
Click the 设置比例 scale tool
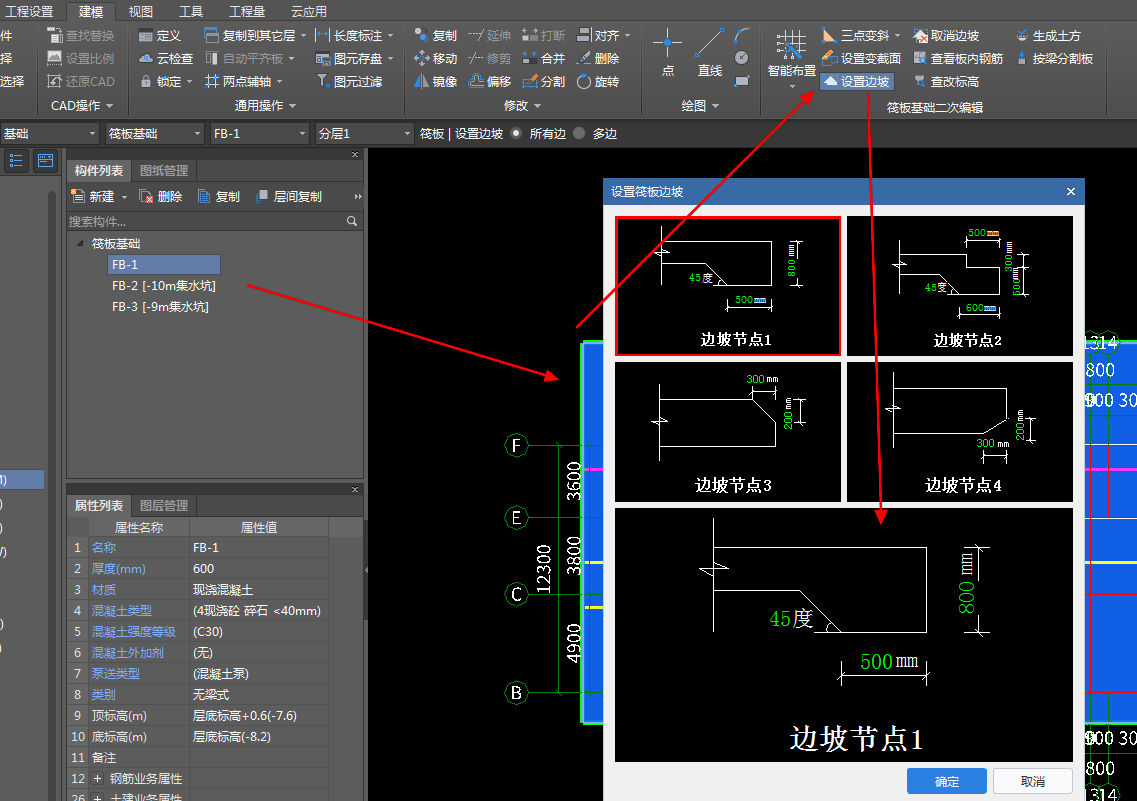tap(80, 58)
